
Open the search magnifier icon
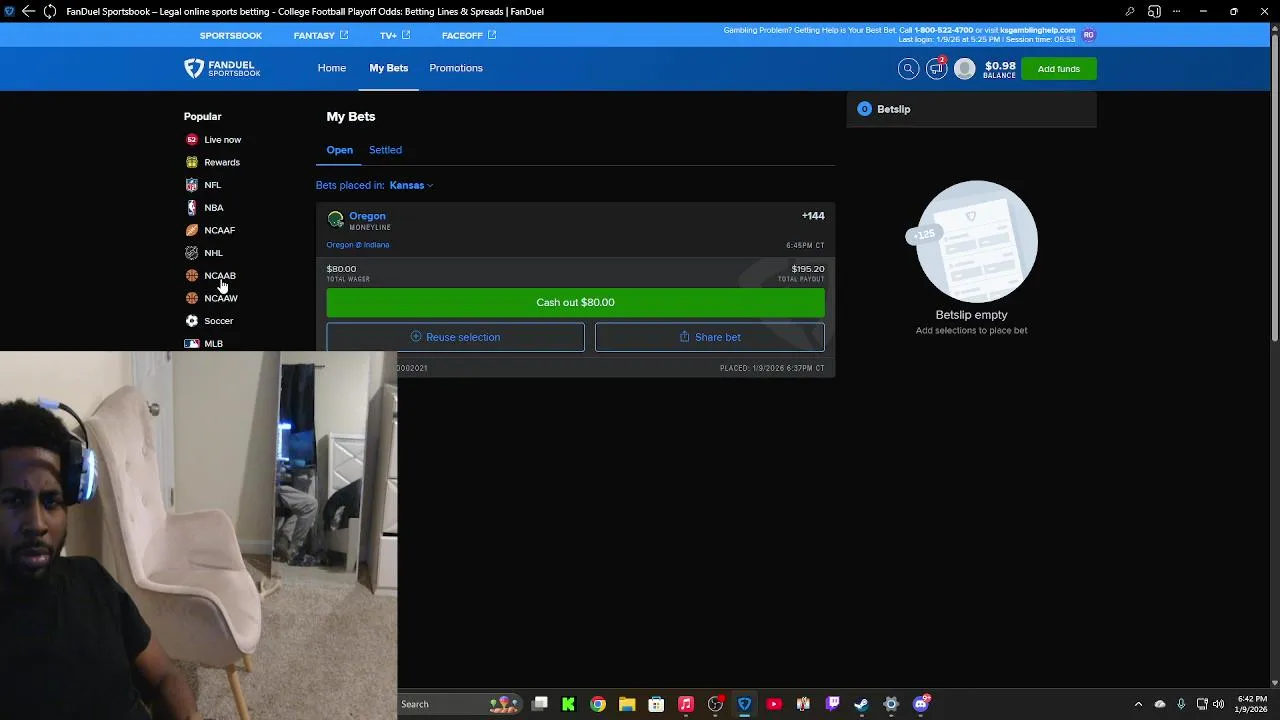pyautogui.click(x=908, y=68)
